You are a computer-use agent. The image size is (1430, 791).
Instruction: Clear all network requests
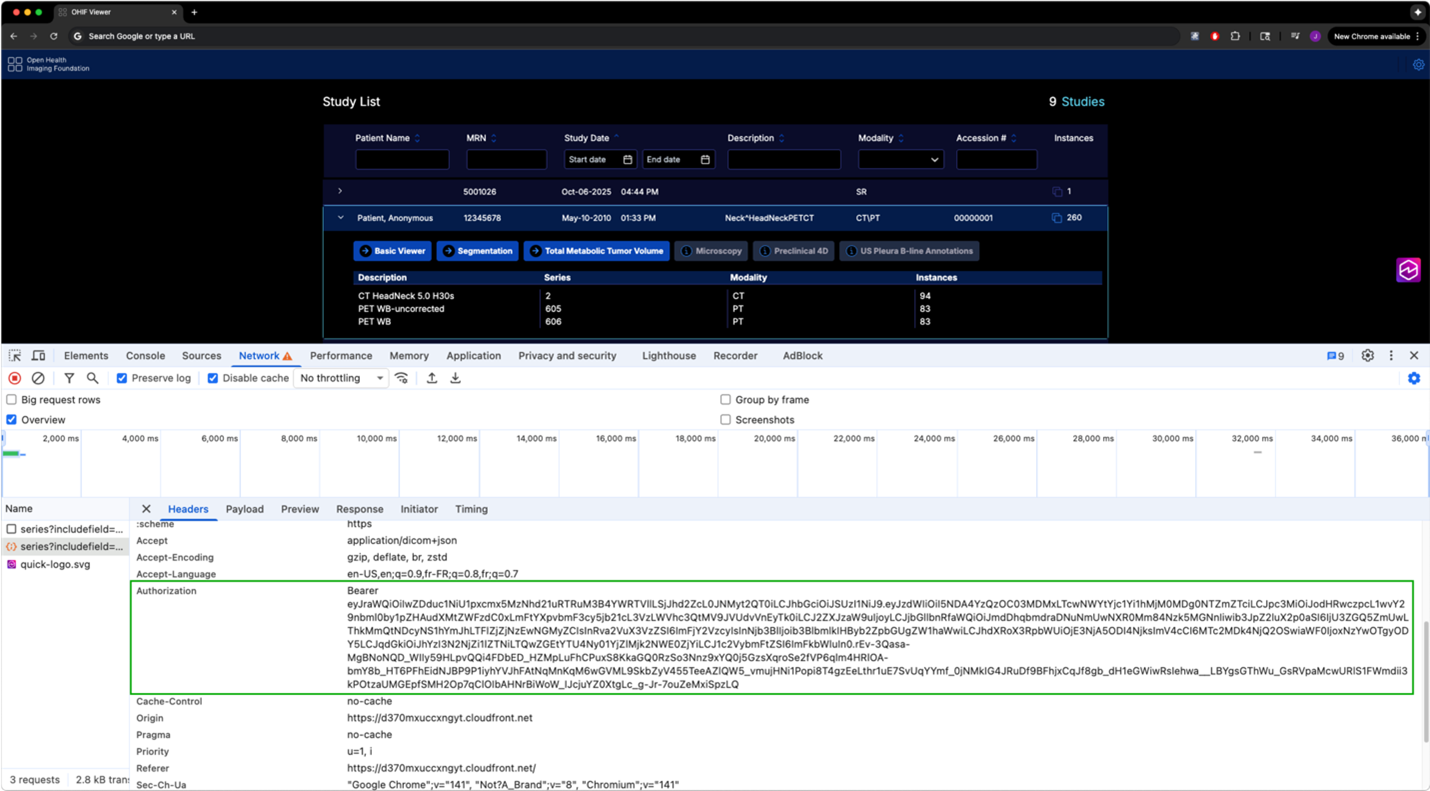pyautogui.click(x=38, y=378)
